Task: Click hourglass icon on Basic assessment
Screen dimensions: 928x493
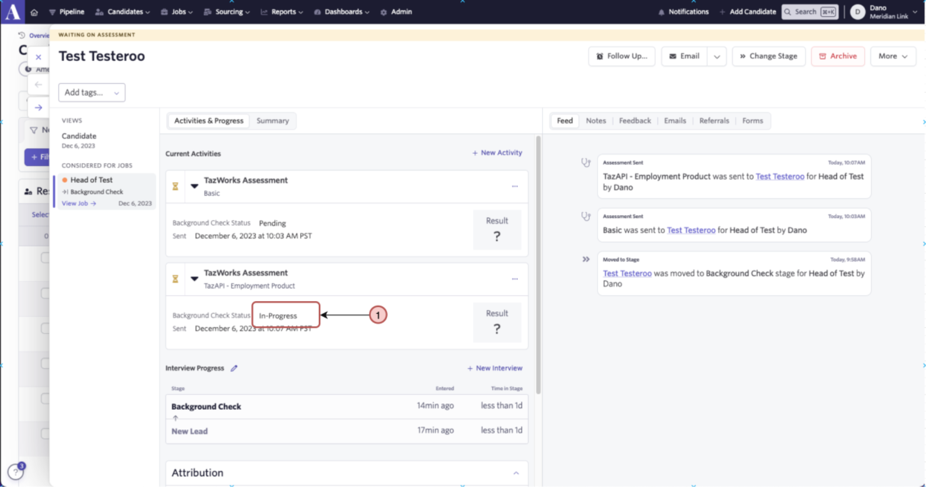Action: [175, 186]
